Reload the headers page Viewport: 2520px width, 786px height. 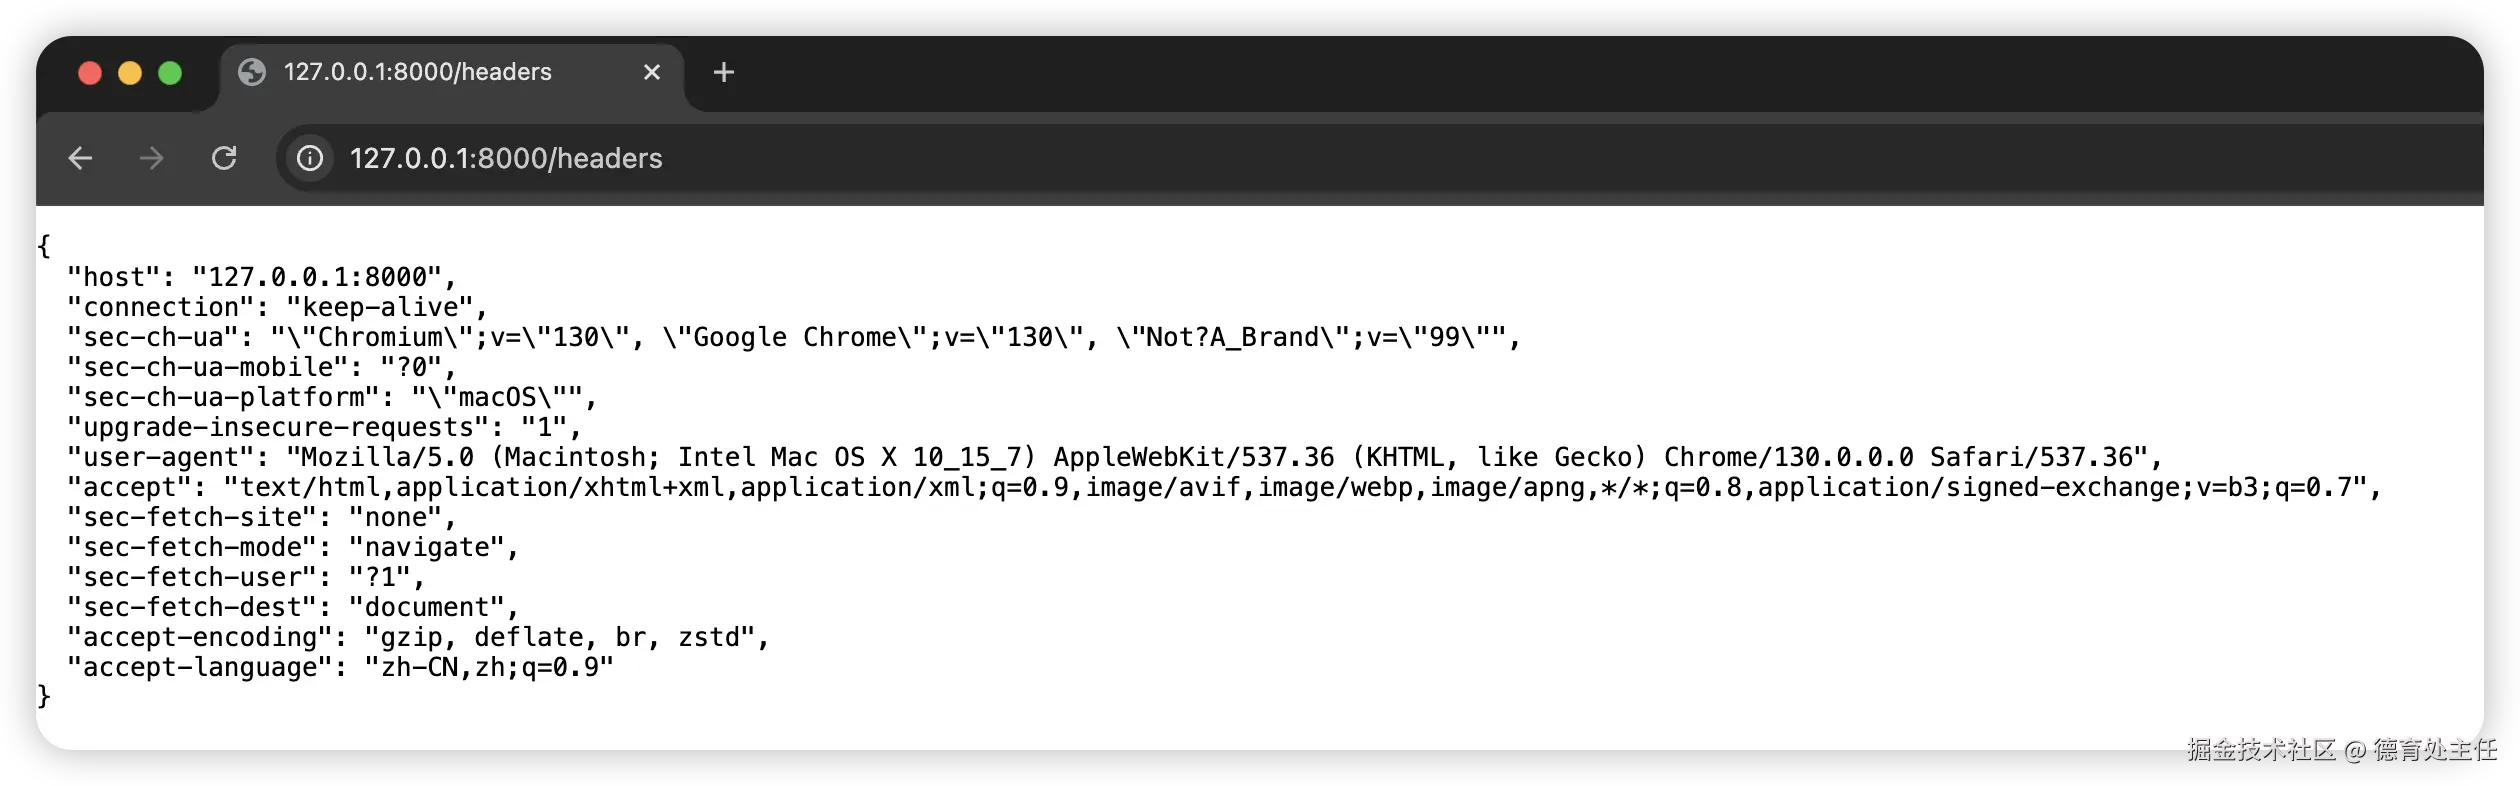[224, 158]
